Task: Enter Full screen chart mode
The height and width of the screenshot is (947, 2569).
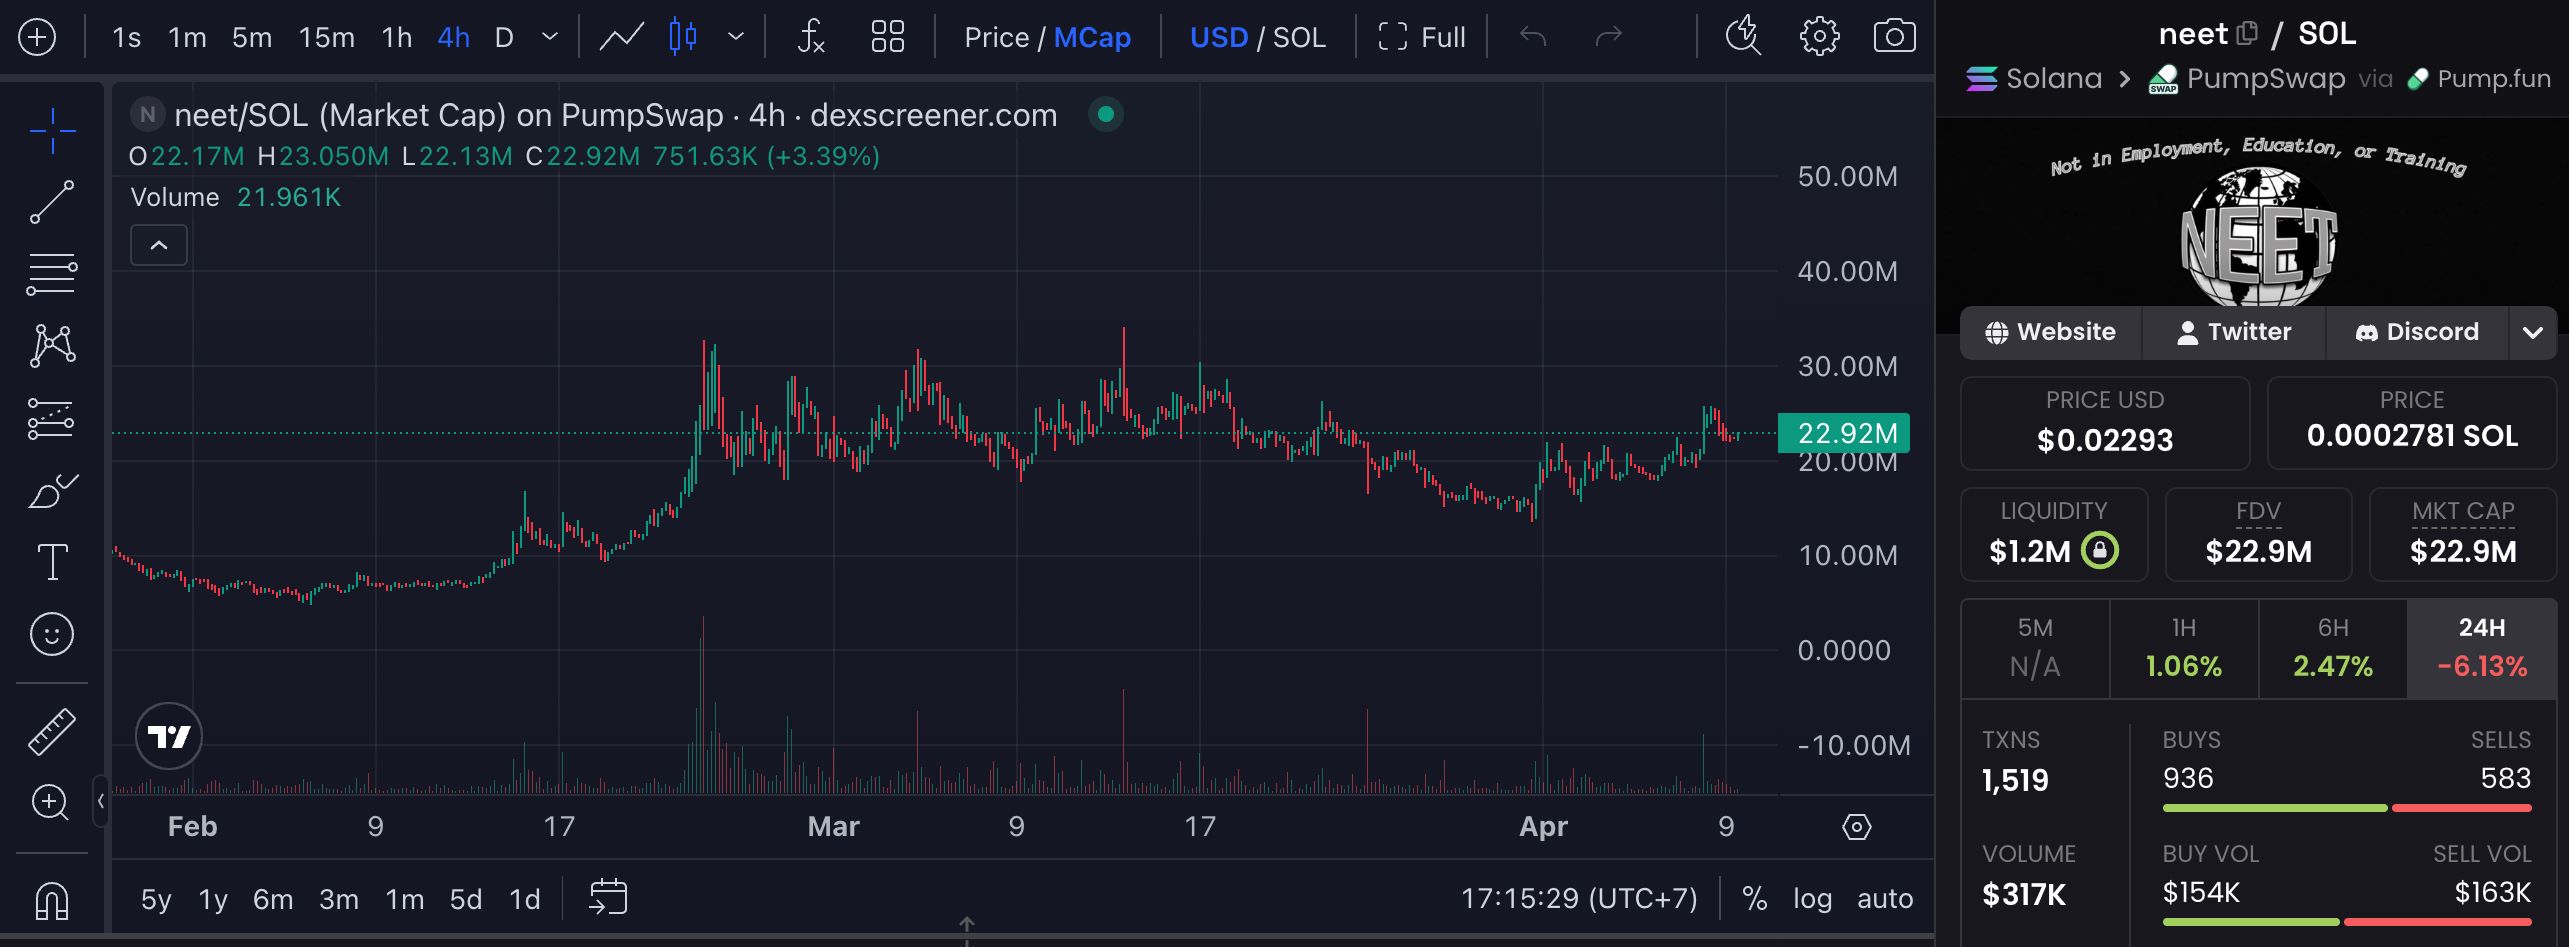Action: pos(1421,38)
